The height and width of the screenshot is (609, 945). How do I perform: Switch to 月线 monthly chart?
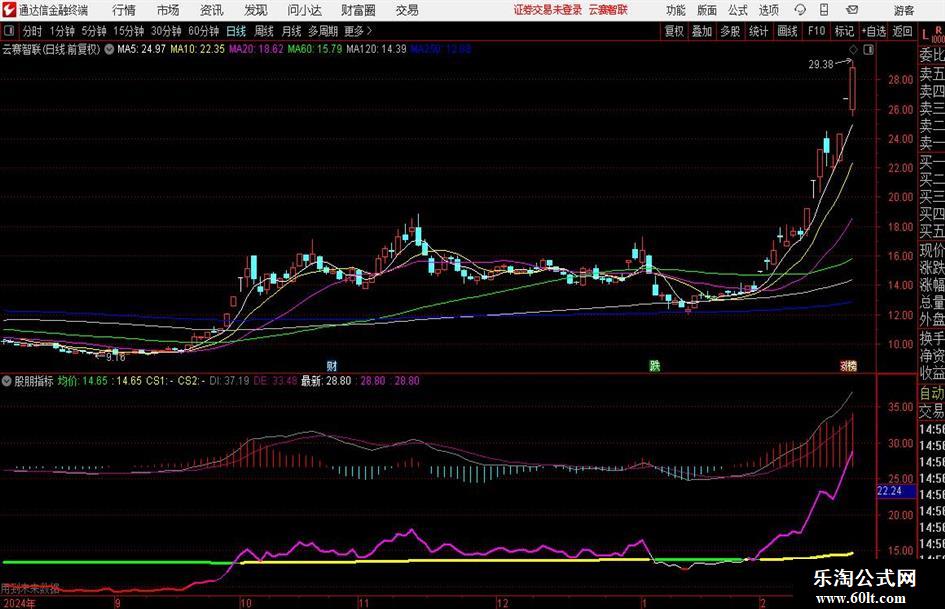point(291,31)
